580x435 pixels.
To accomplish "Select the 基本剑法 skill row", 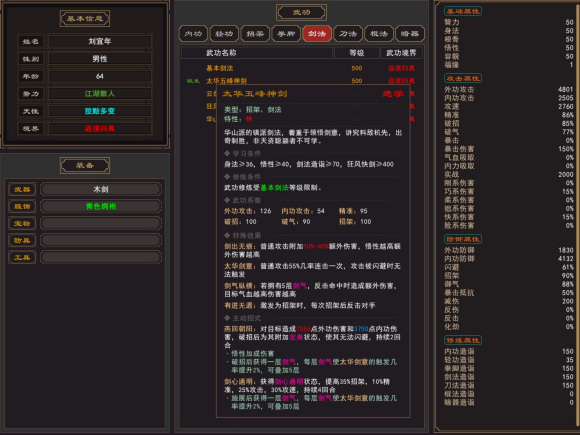I will pos(301,68).
